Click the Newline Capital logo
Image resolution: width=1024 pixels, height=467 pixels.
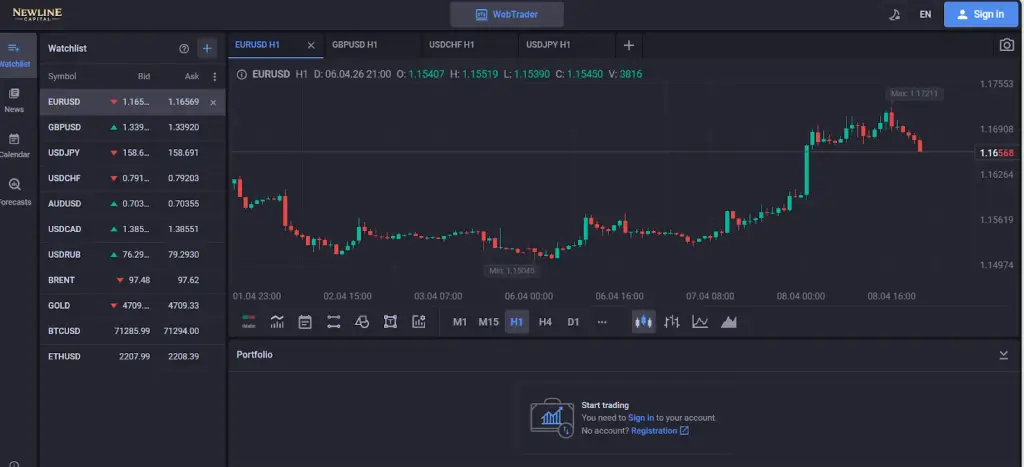(x=37, y=14)
